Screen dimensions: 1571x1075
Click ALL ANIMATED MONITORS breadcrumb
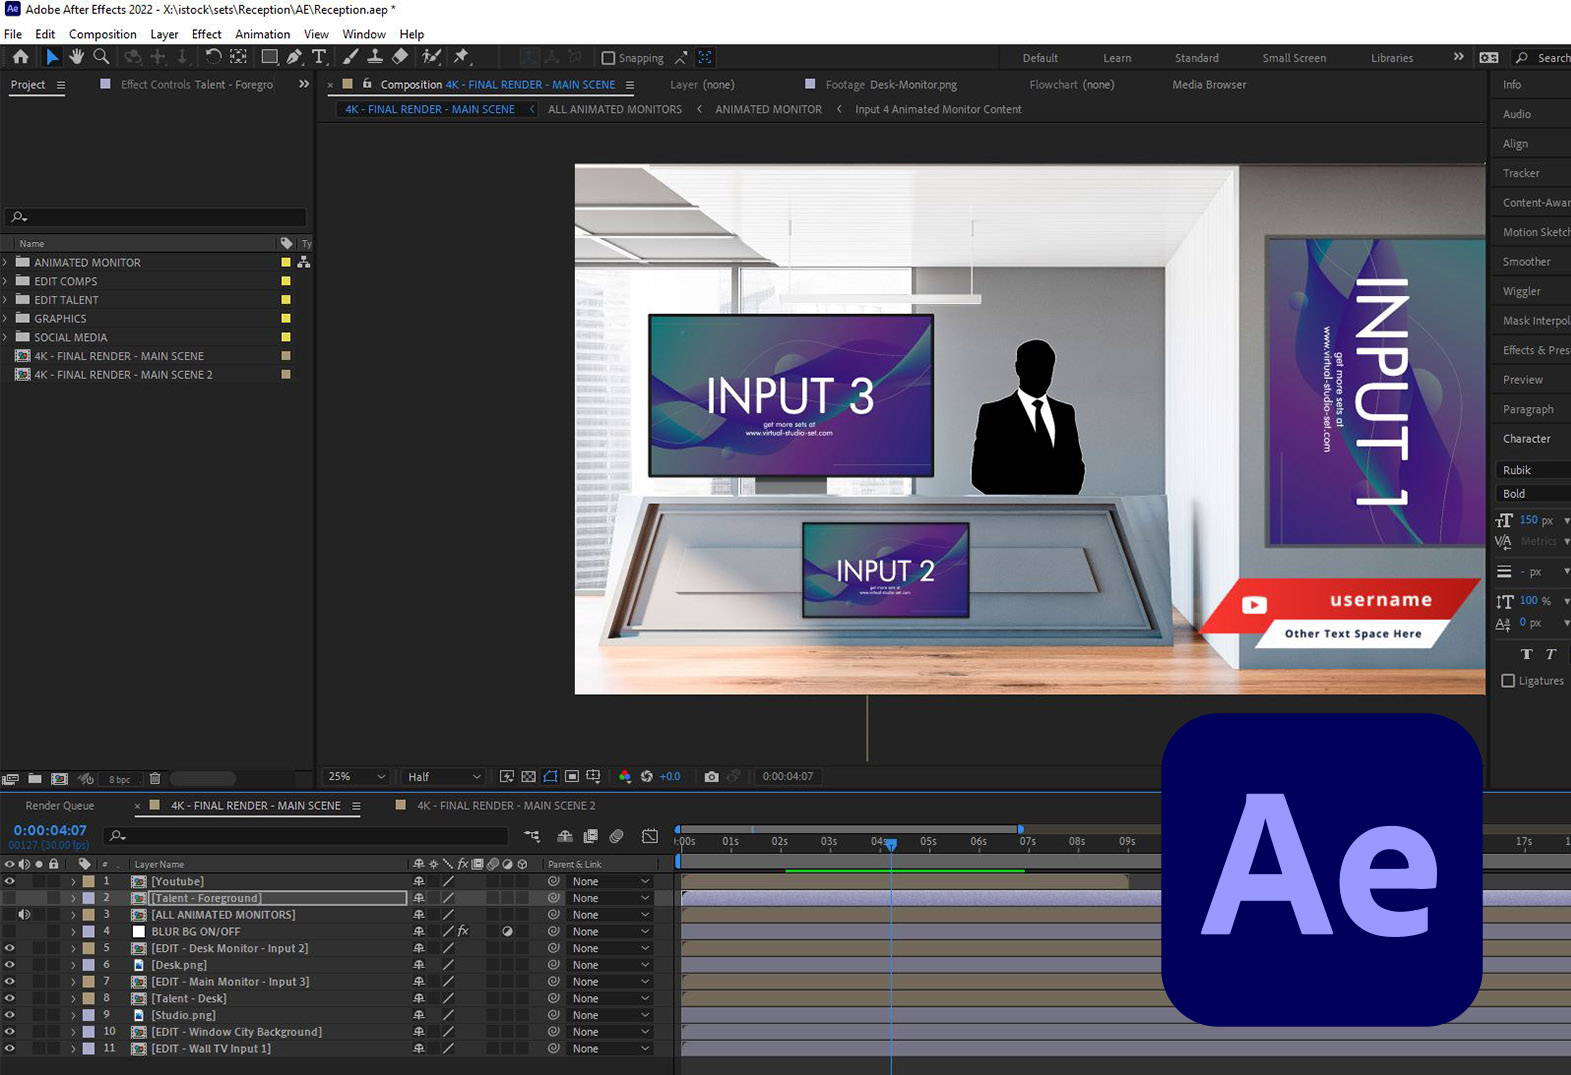pos(614,109)
